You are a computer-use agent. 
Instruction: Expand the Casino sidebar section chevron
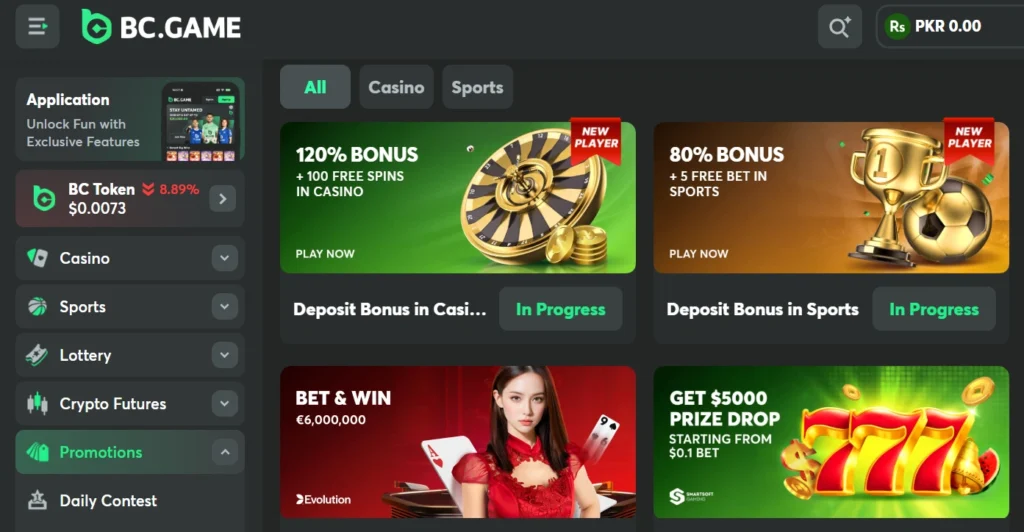pyautogui.click(x=225, y=258)
